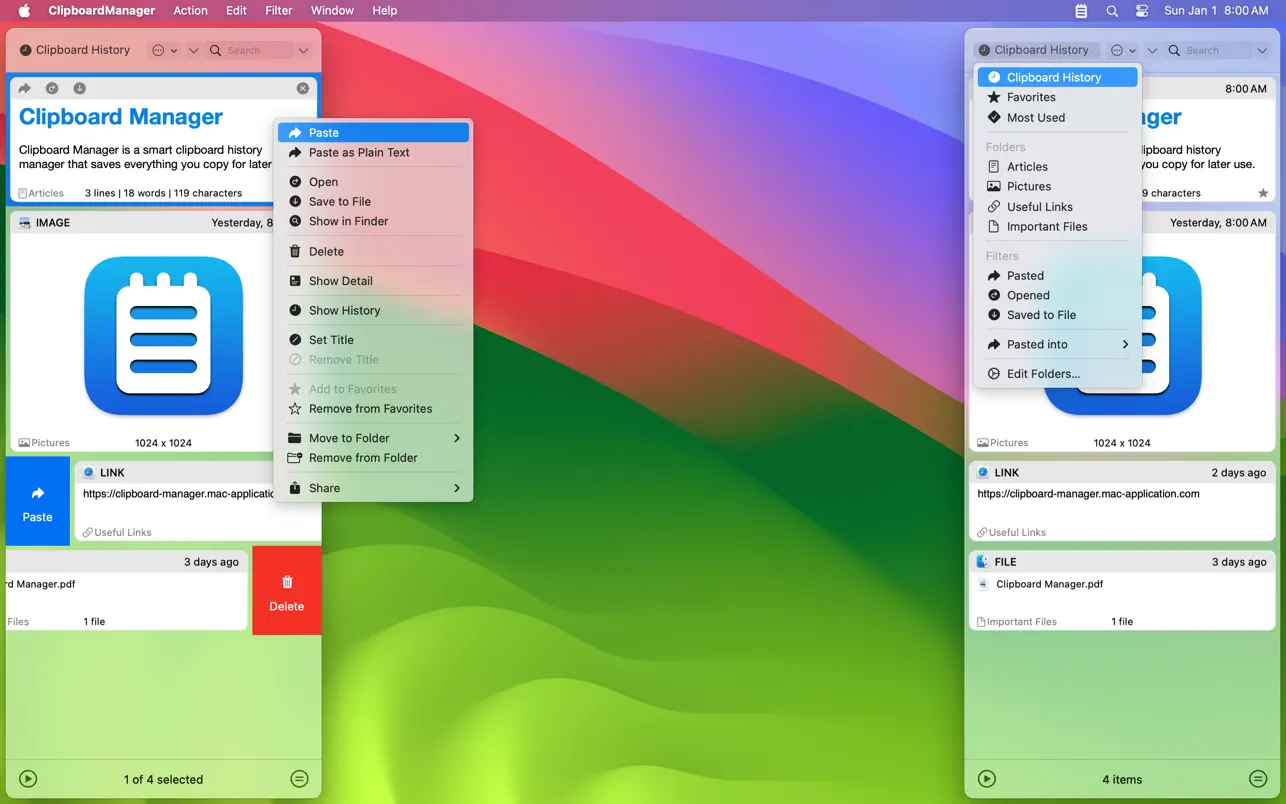Expand the Share submenu
Screen dimensions: 1286x804
pos(373,488)
